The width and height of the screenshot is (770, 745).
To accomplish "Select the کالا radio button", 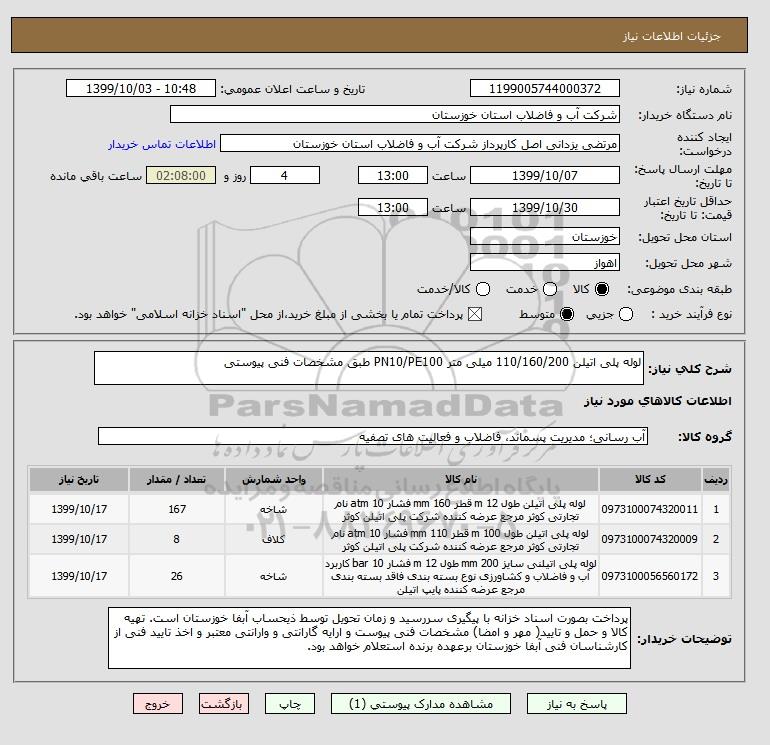I will click(602, 289).
